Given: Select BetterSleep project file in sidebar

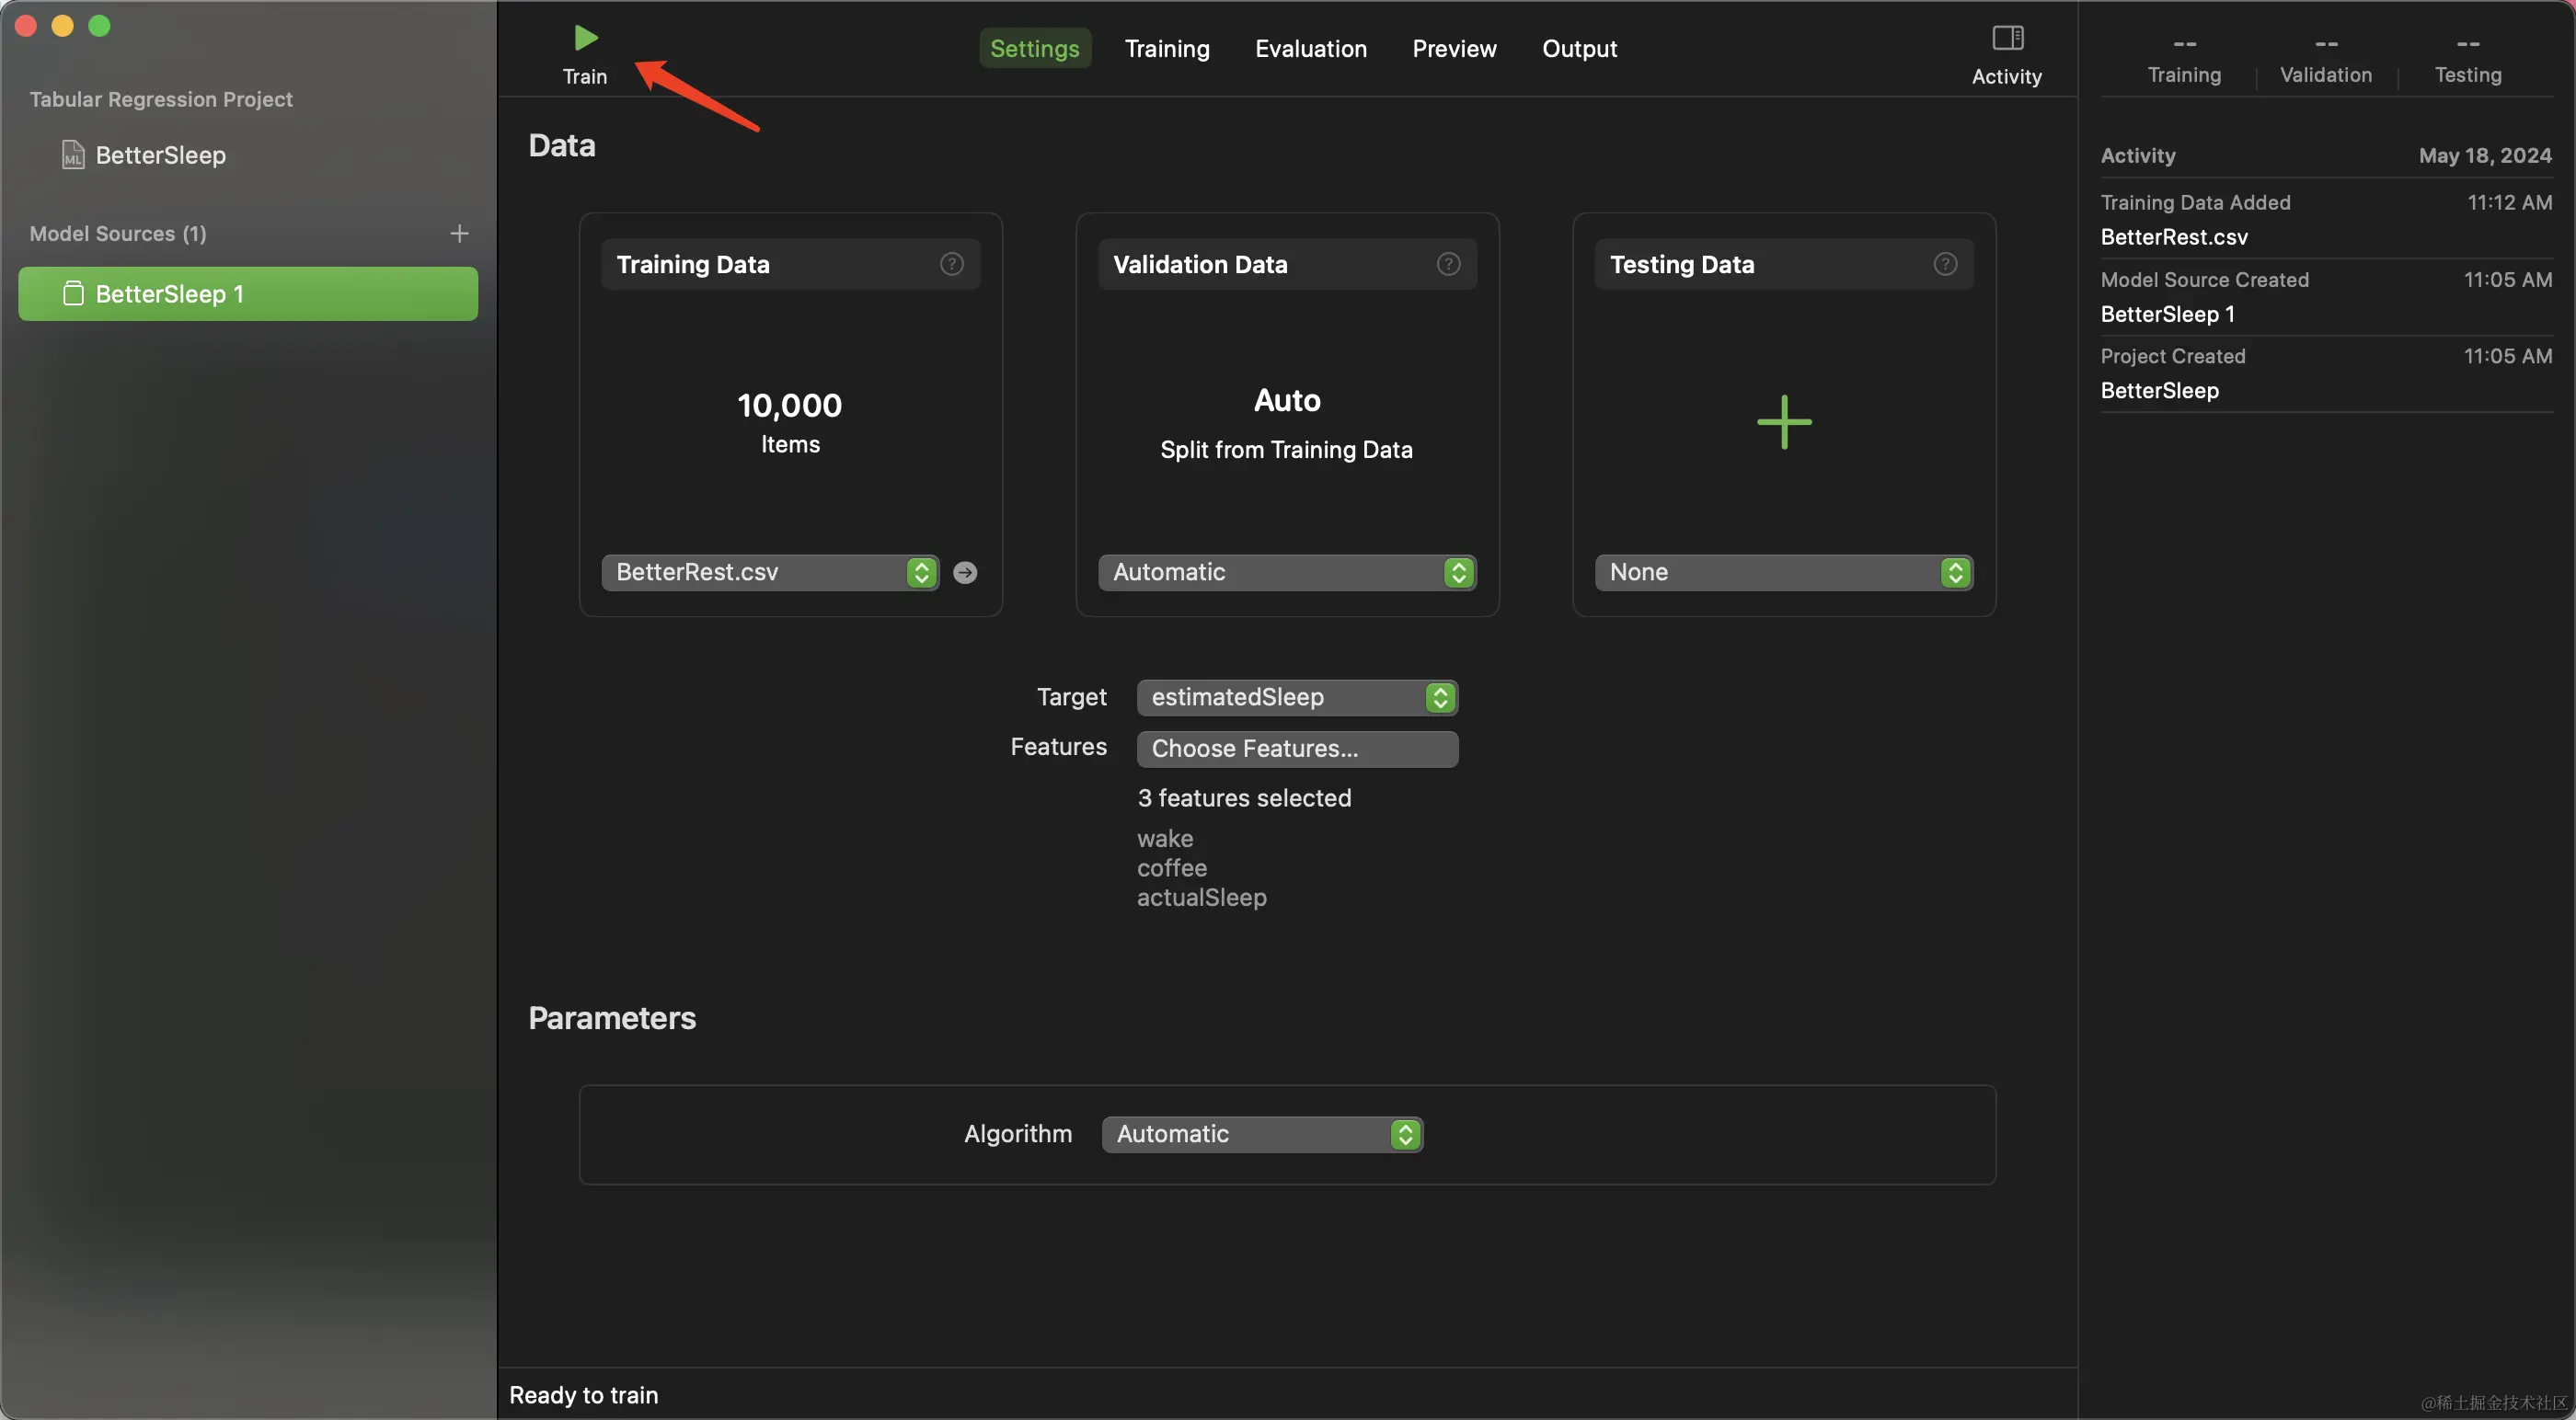Looking at the screenshot, I should click(160, 155).
